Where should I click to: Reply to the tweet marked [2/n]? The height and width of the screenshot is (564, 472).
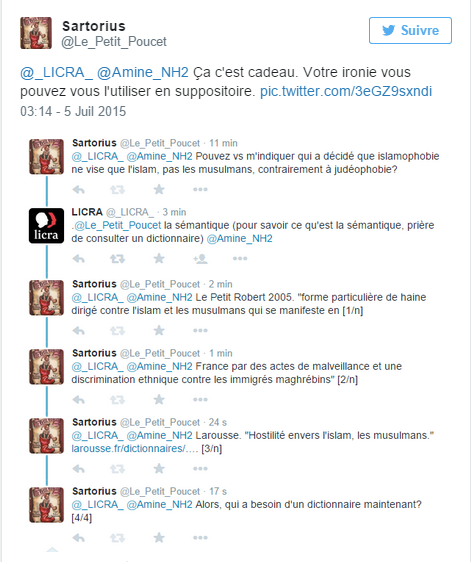point(78,399)
